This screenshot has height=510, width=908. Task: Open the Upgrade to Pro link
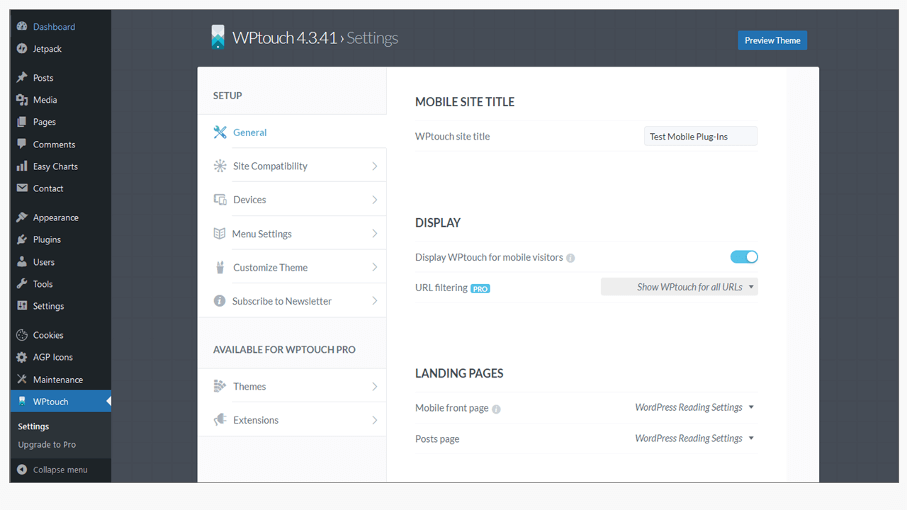tap(47, 445)
